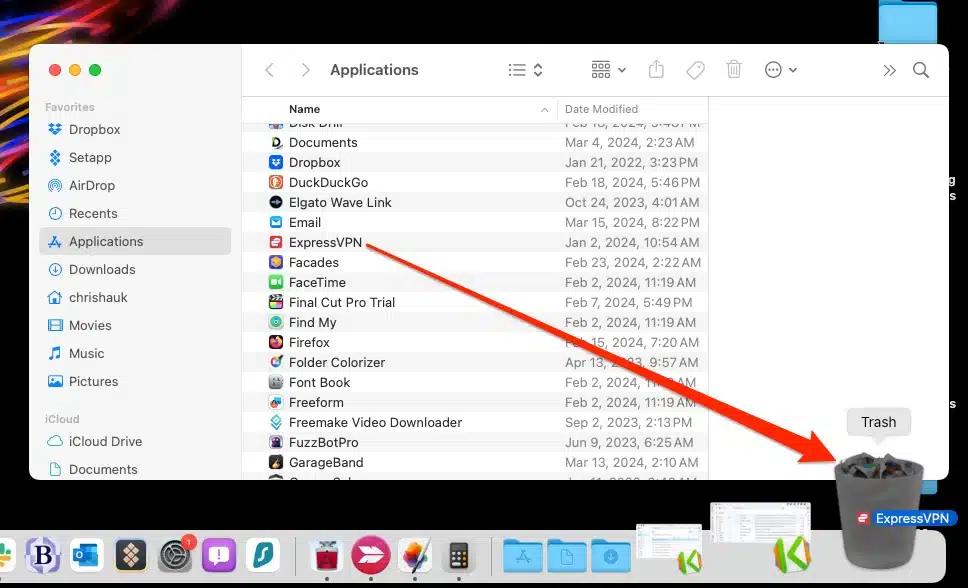Sort by the Date Modified column header

pos(601,109)
